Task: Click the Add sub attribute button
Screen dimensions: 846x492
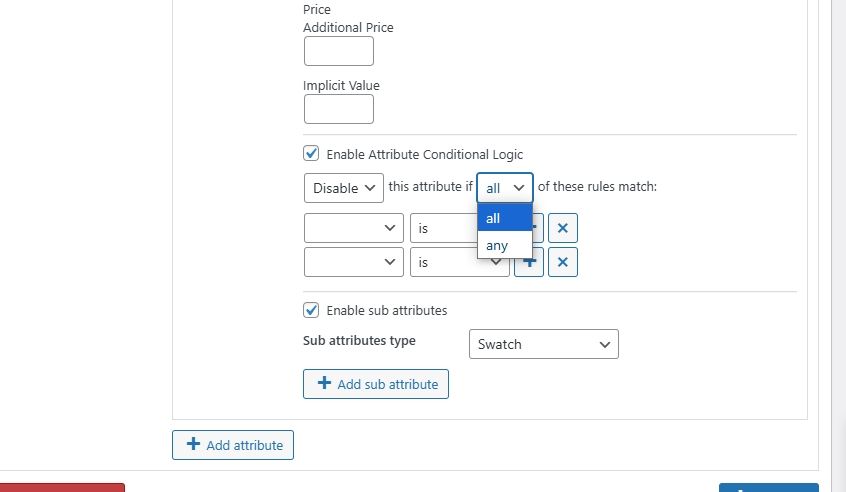Action: (x=376, y=384)
